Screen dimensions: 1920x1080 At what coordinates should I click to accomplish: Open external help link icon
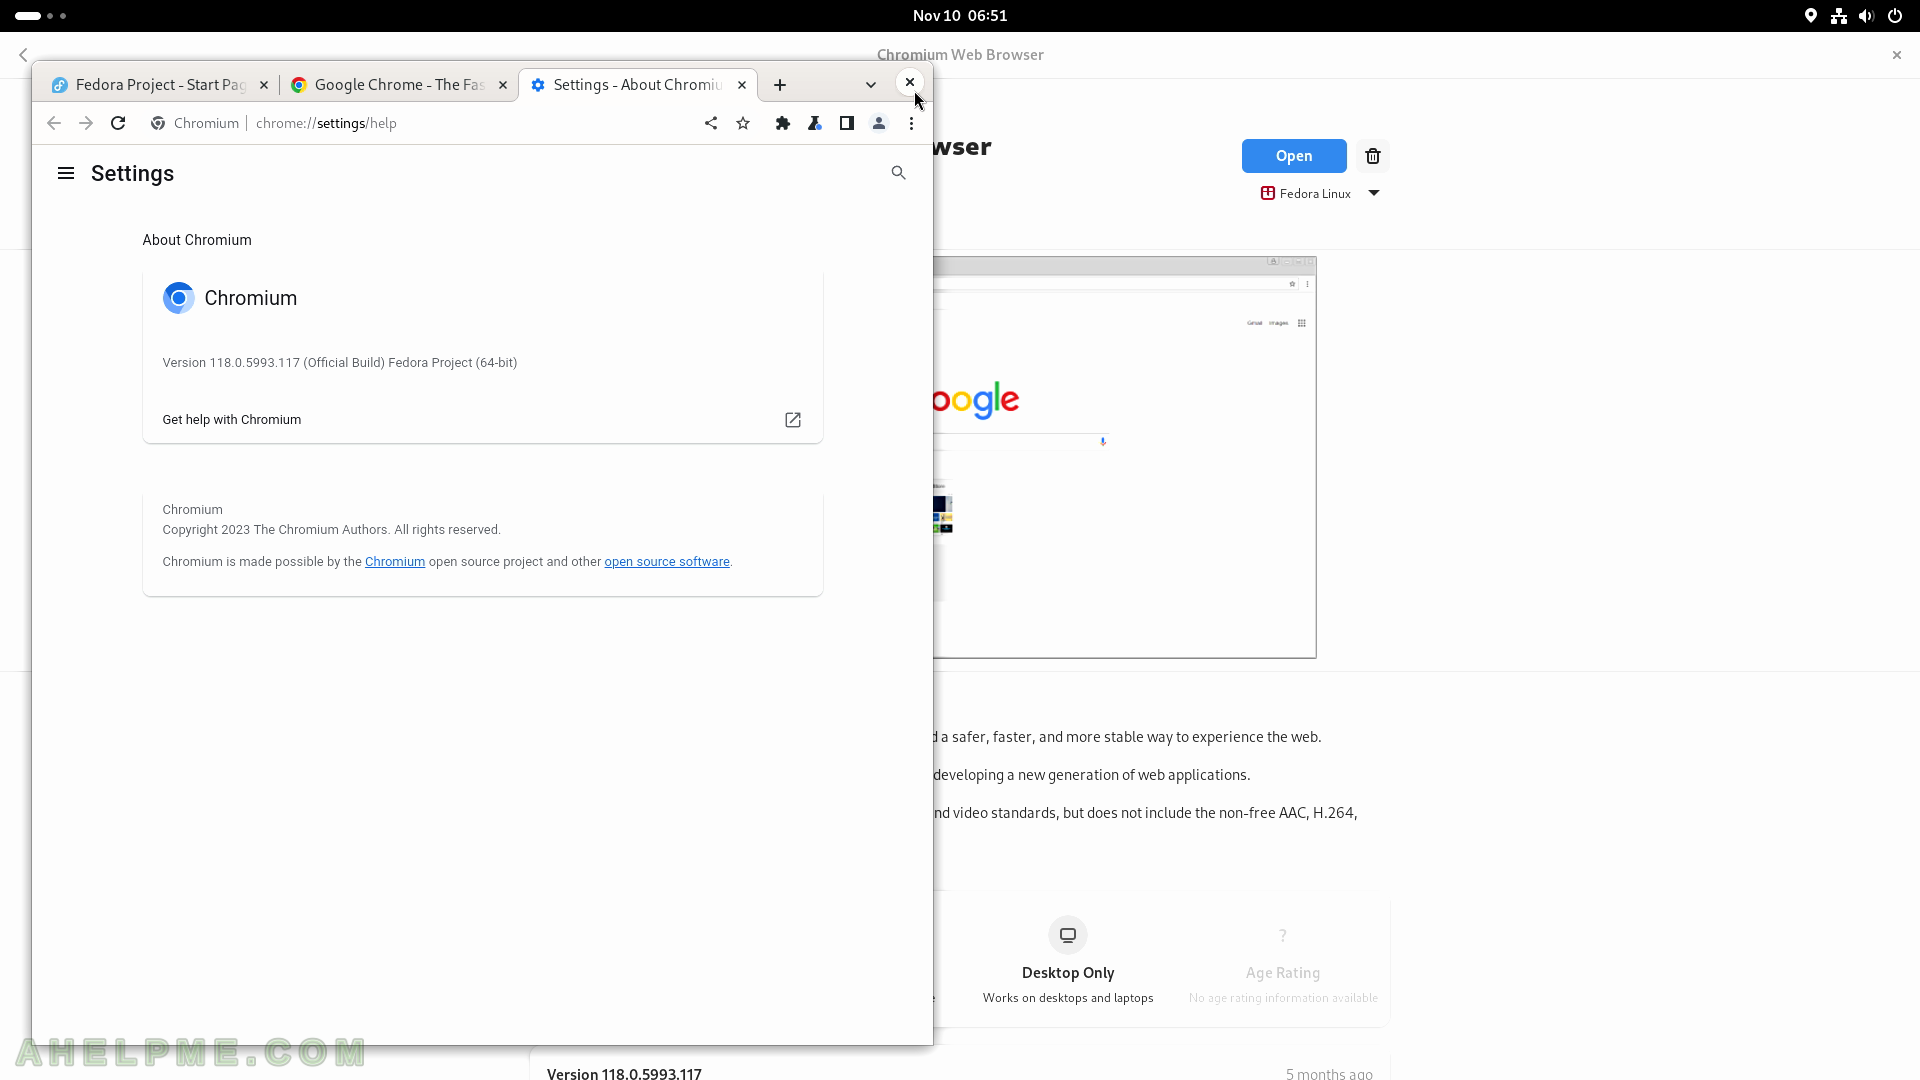point(793,420)
